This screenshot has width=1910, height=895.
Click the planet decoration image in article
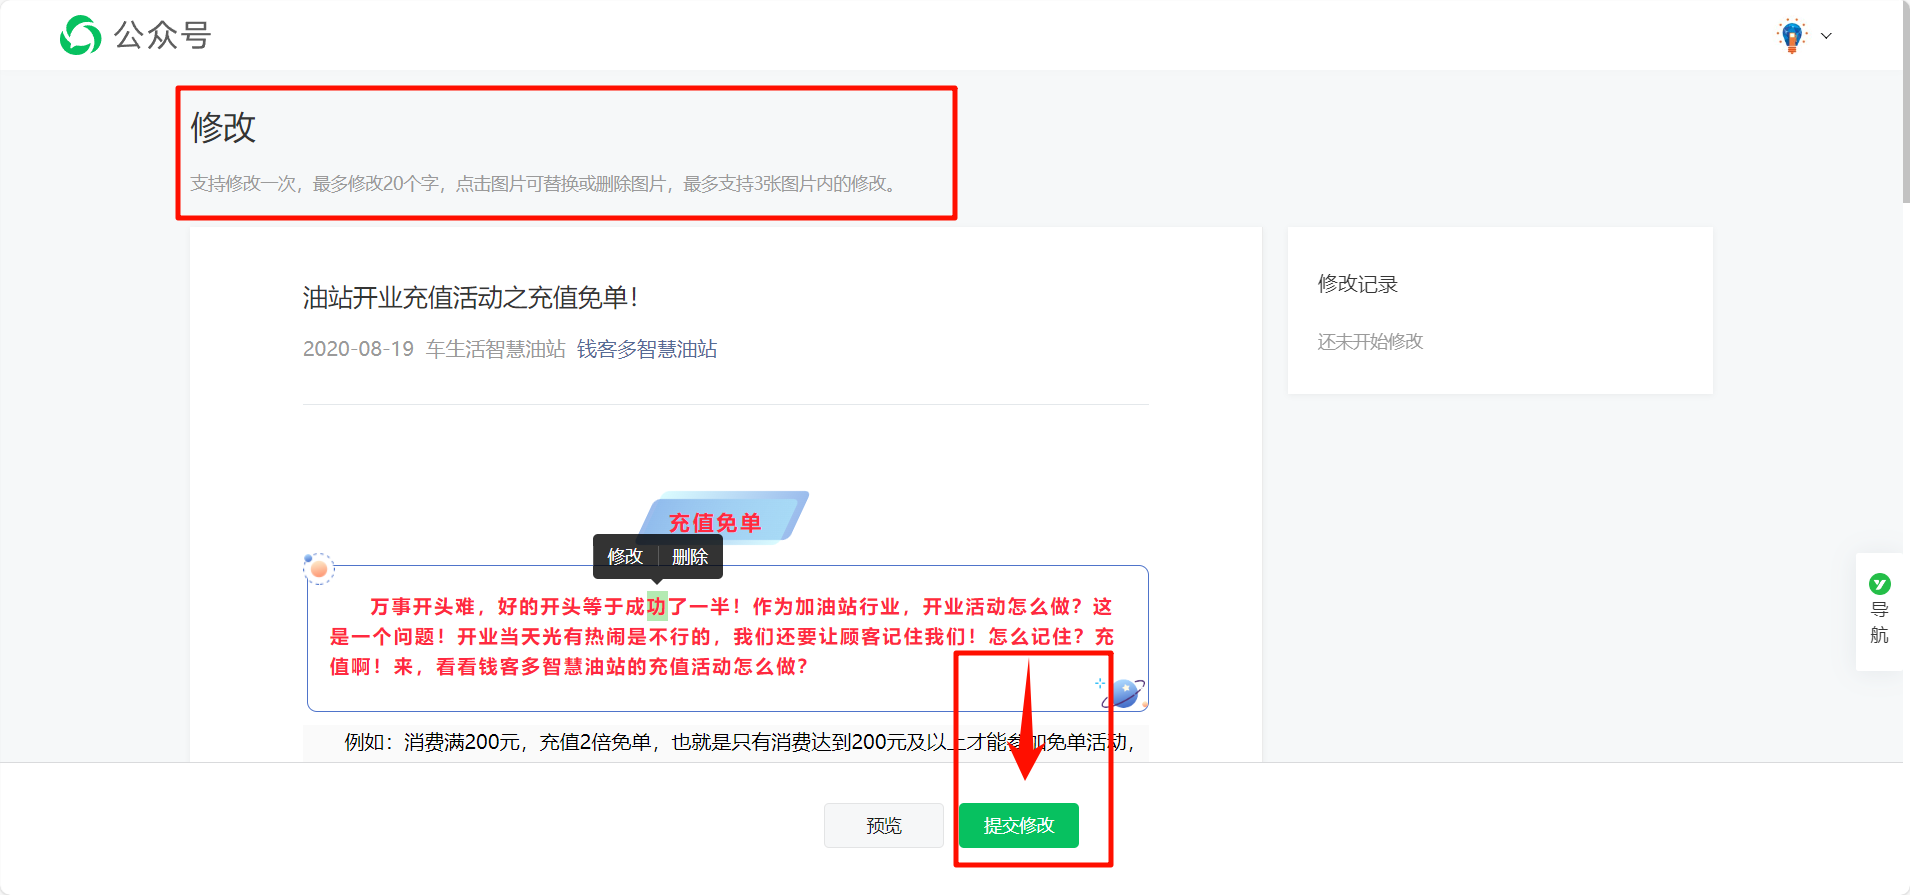(x=1122, y=692)
